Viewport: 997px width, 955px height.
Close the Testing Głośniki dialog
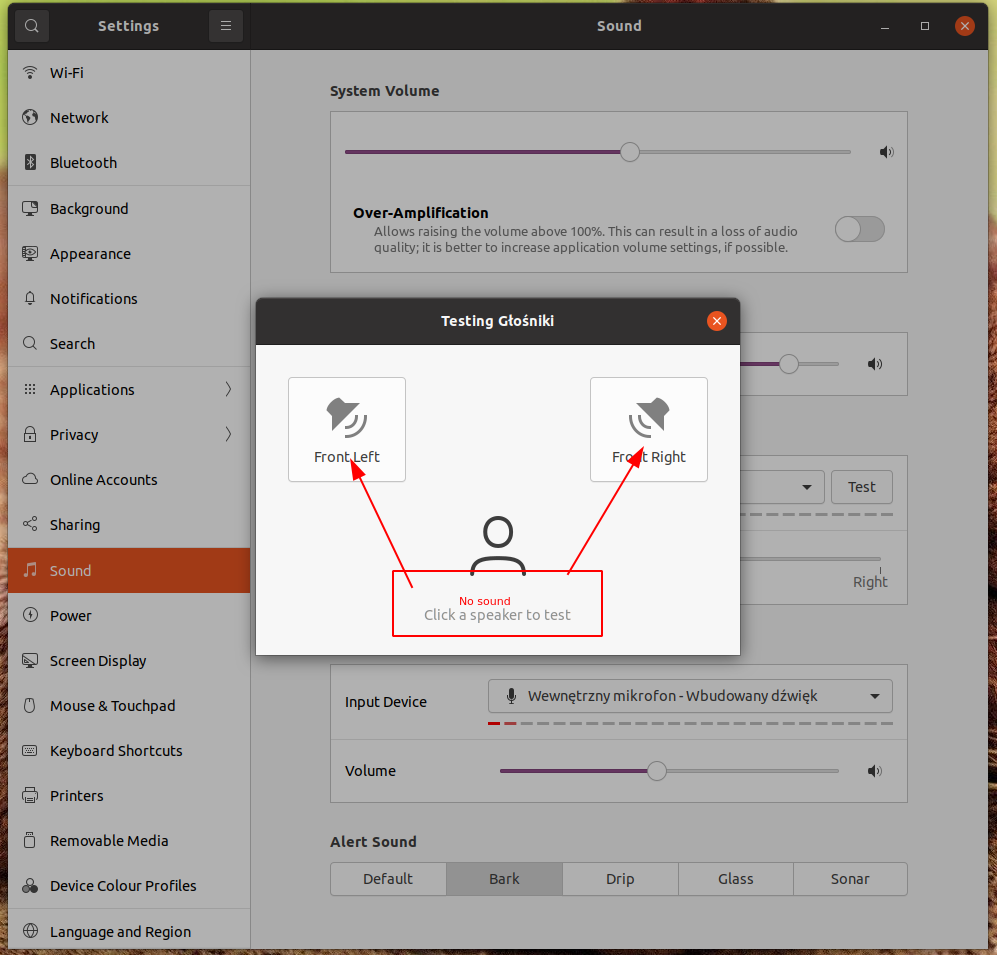[716, 321]
